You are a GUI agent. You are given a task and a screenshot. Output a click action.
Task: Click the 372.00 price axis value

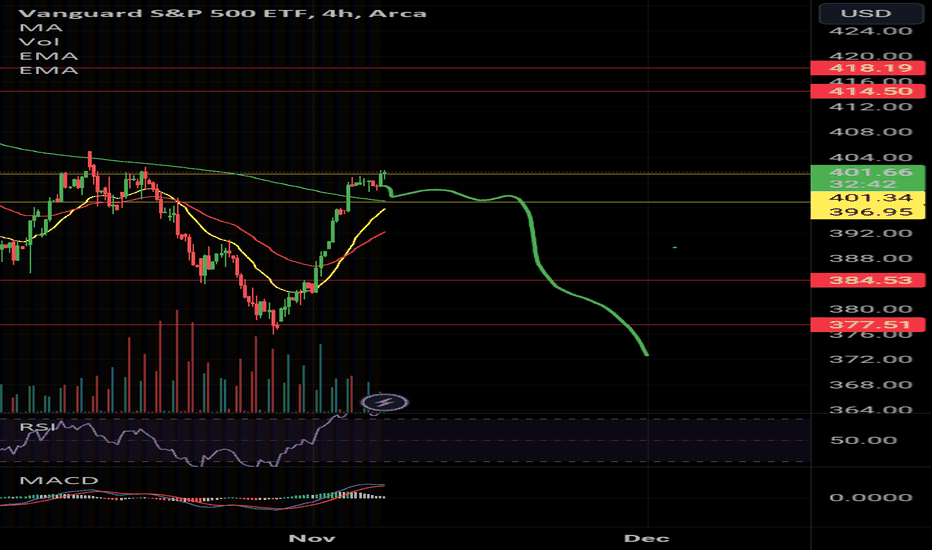pos(870,359)
